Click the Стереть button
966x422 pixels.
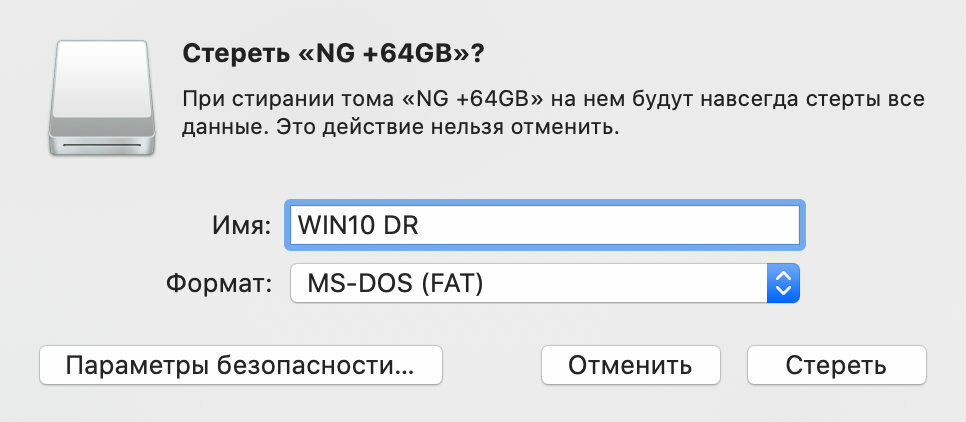pos(836,365)
